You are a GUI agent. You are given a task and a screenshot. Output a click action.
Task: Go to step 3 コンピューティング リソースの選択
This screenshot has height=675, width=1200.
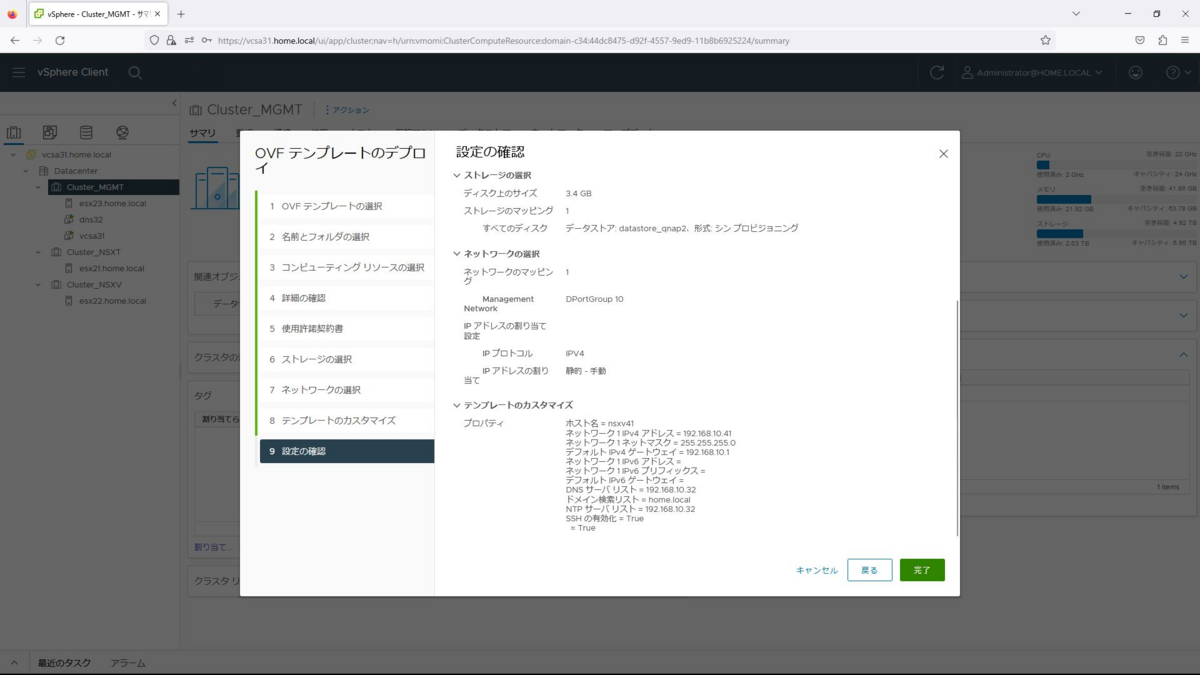coord(345,267)
